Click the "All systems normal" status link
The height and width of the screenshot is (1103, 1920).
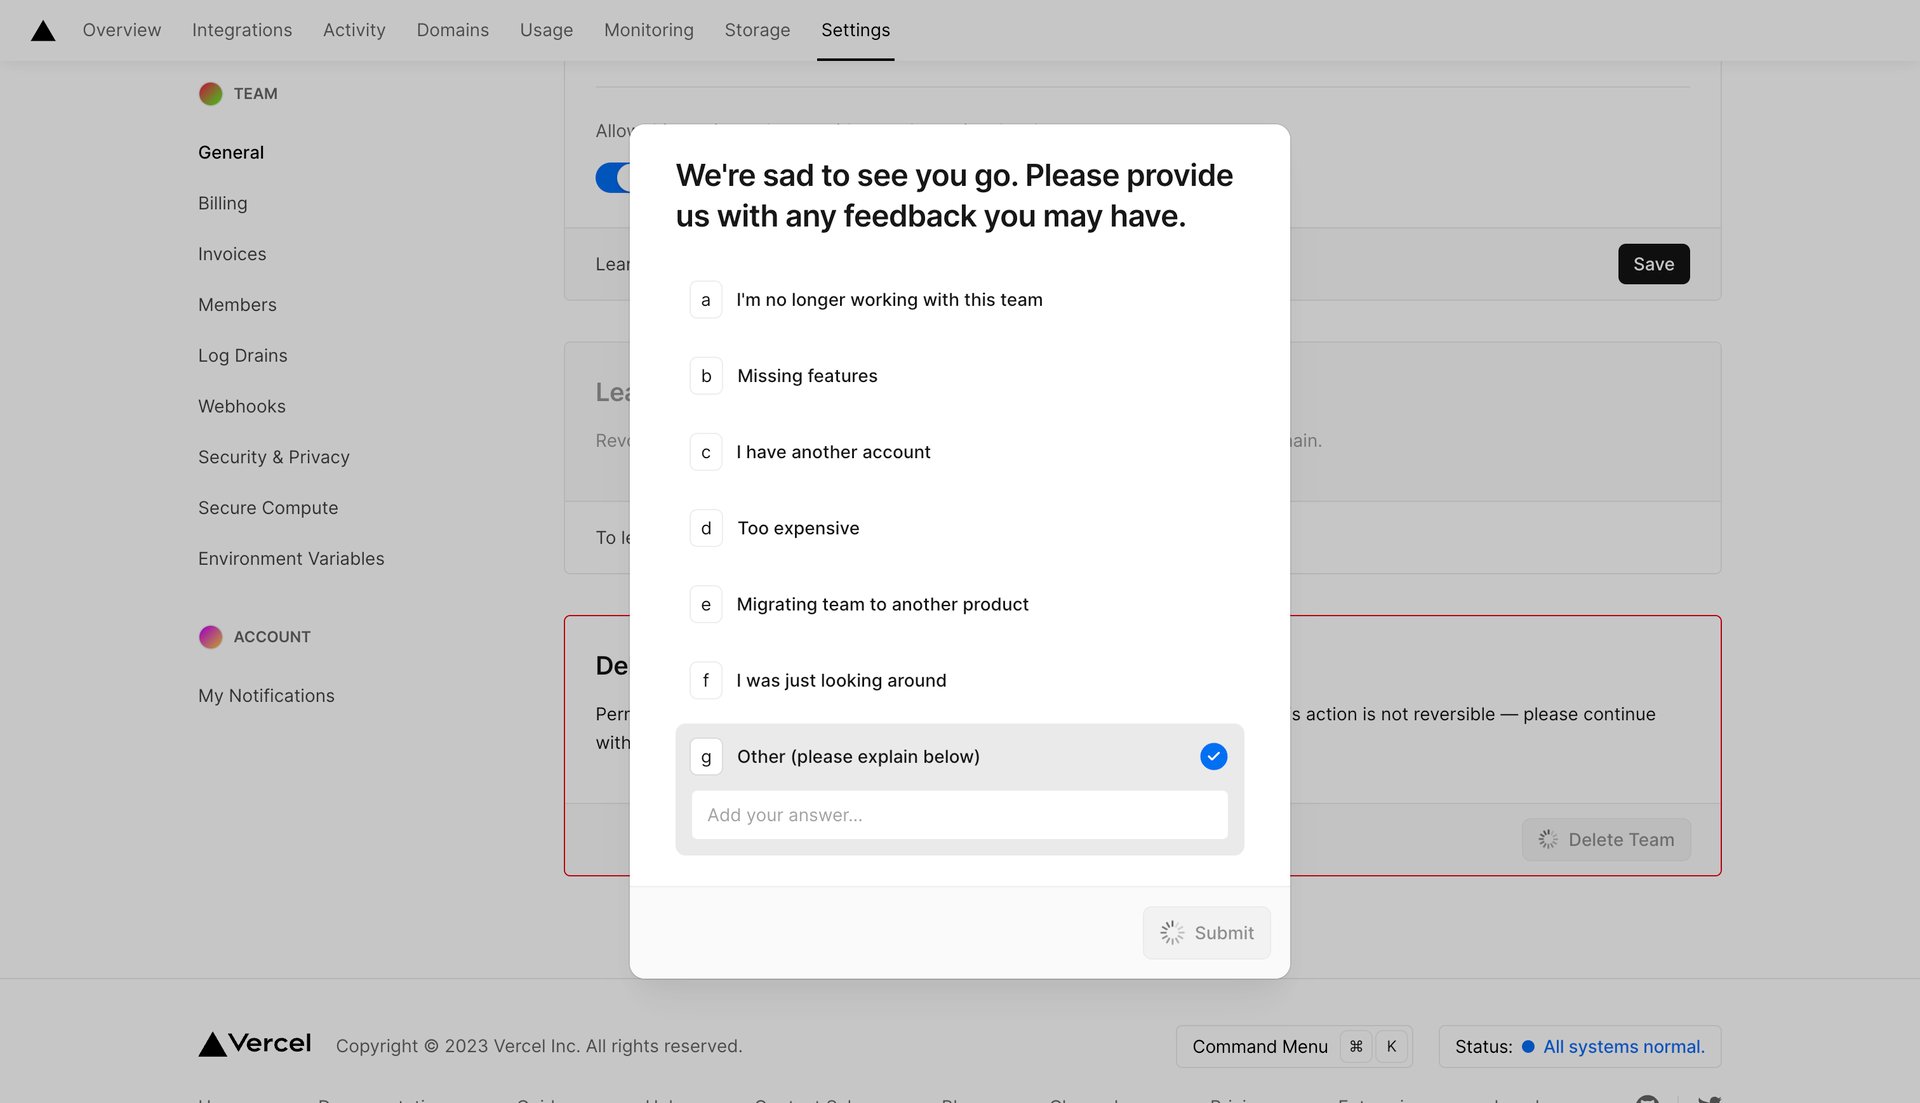coord(1622,1046)
